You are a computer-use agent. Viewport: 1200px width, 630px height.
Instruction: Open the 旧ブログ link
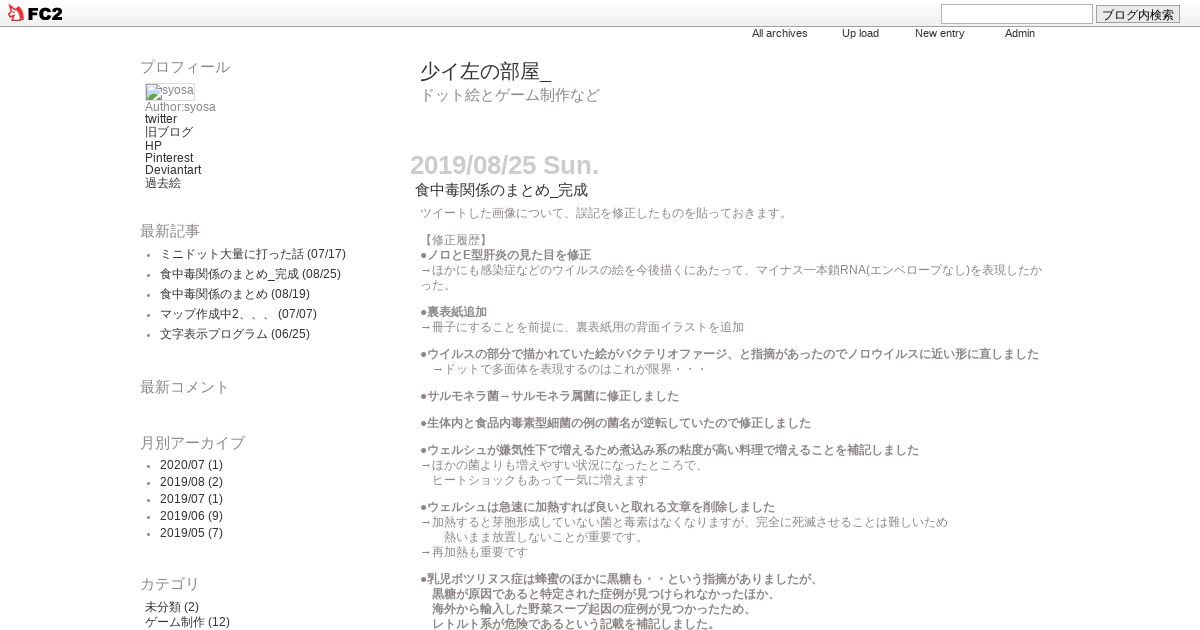point(169,132)
